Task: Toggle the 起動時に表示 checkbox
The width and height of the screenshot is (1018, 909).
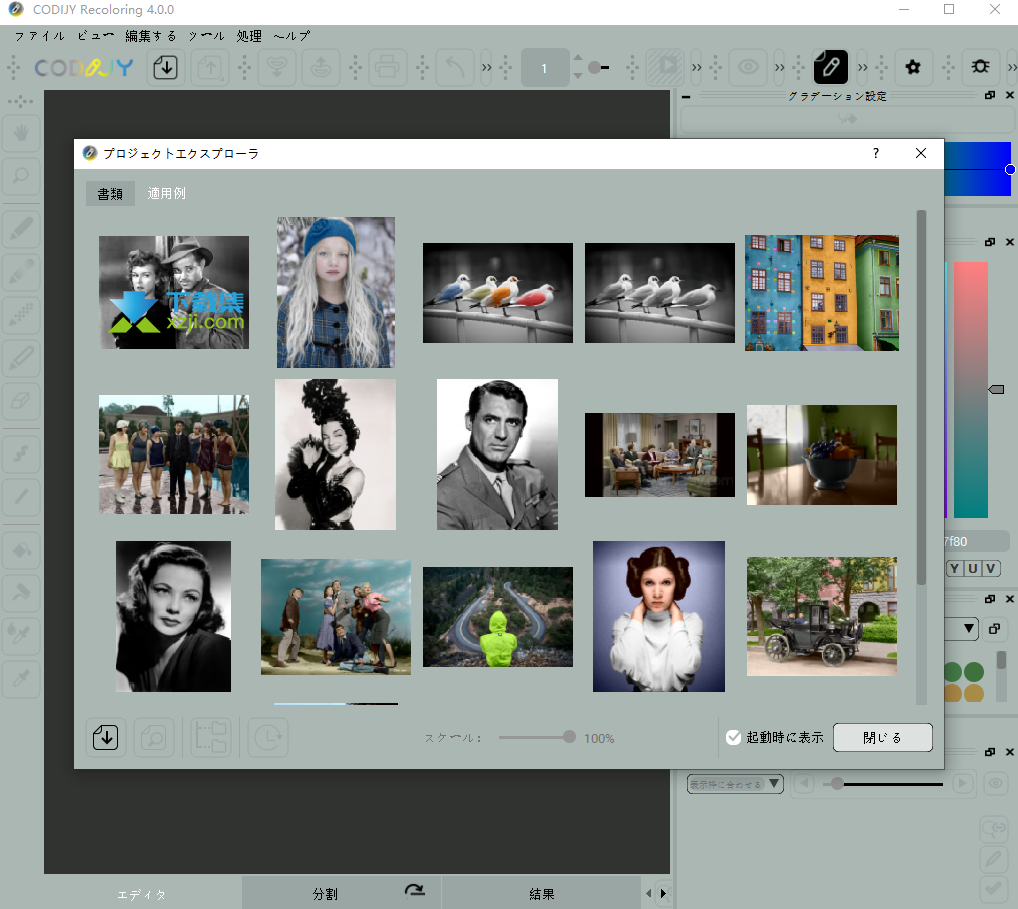Action: click(734, 738)
